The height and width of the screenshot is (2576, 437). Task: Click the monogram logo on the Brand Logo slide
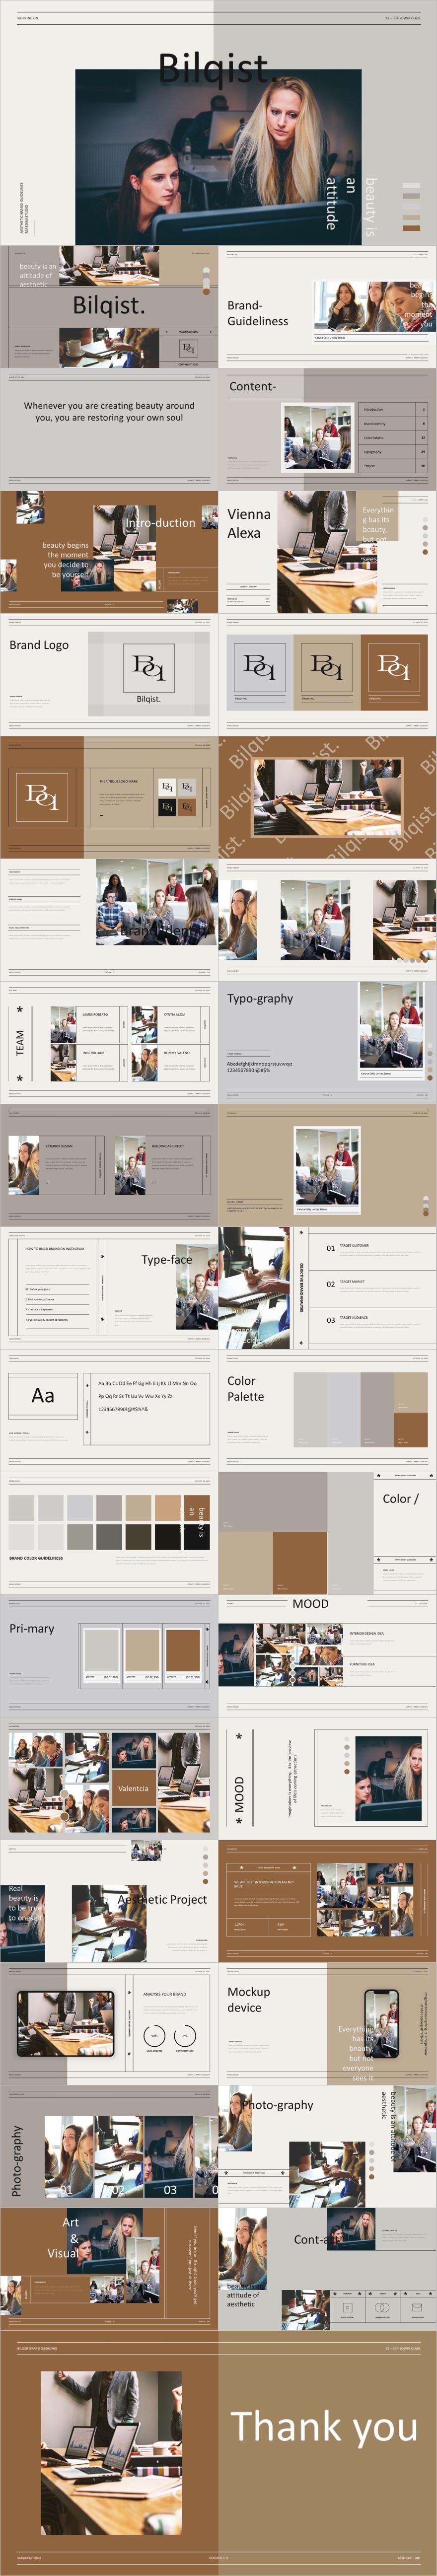coord(148,667)
